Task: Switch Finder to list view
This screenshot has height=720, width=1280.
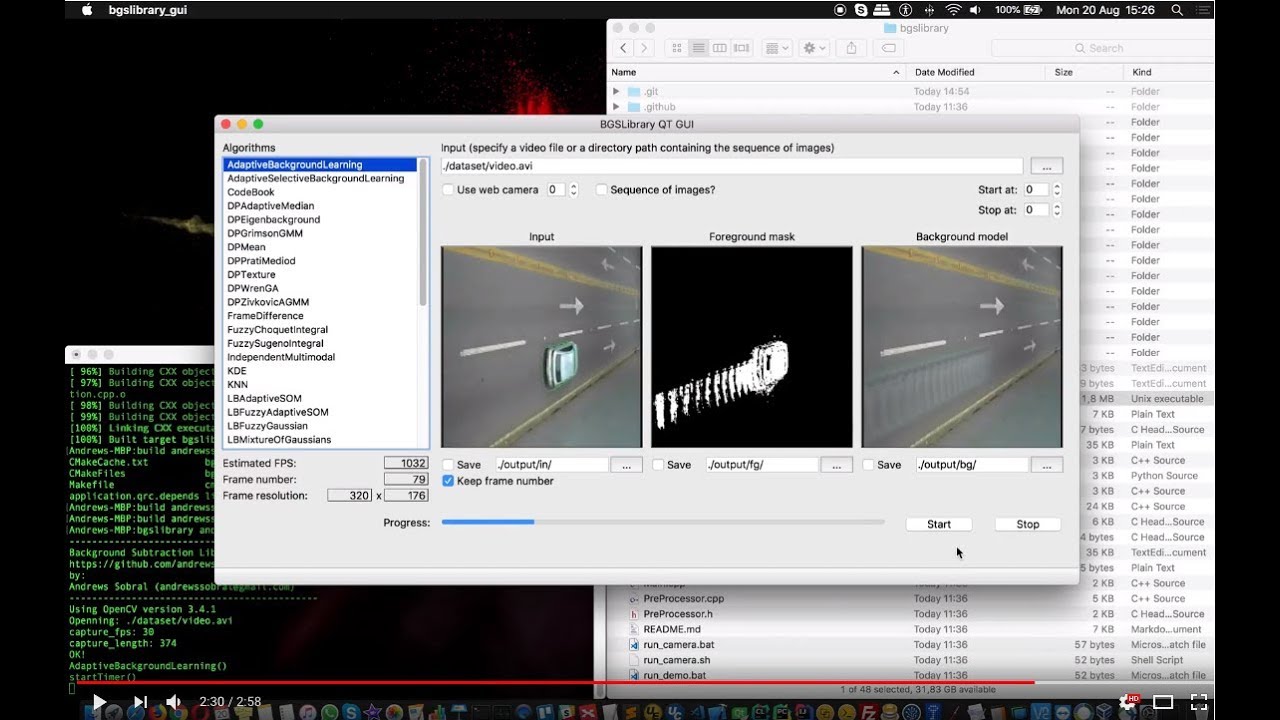Action: 699,48
